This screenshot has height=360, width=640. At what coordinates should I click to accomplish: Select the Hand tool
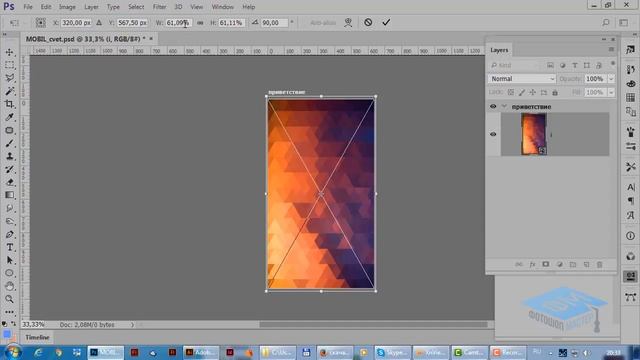9,286
